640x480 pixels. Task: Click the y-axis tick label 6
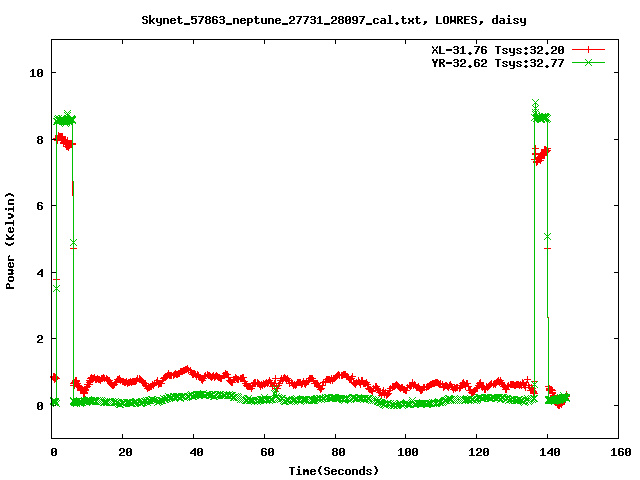(40, 206)
